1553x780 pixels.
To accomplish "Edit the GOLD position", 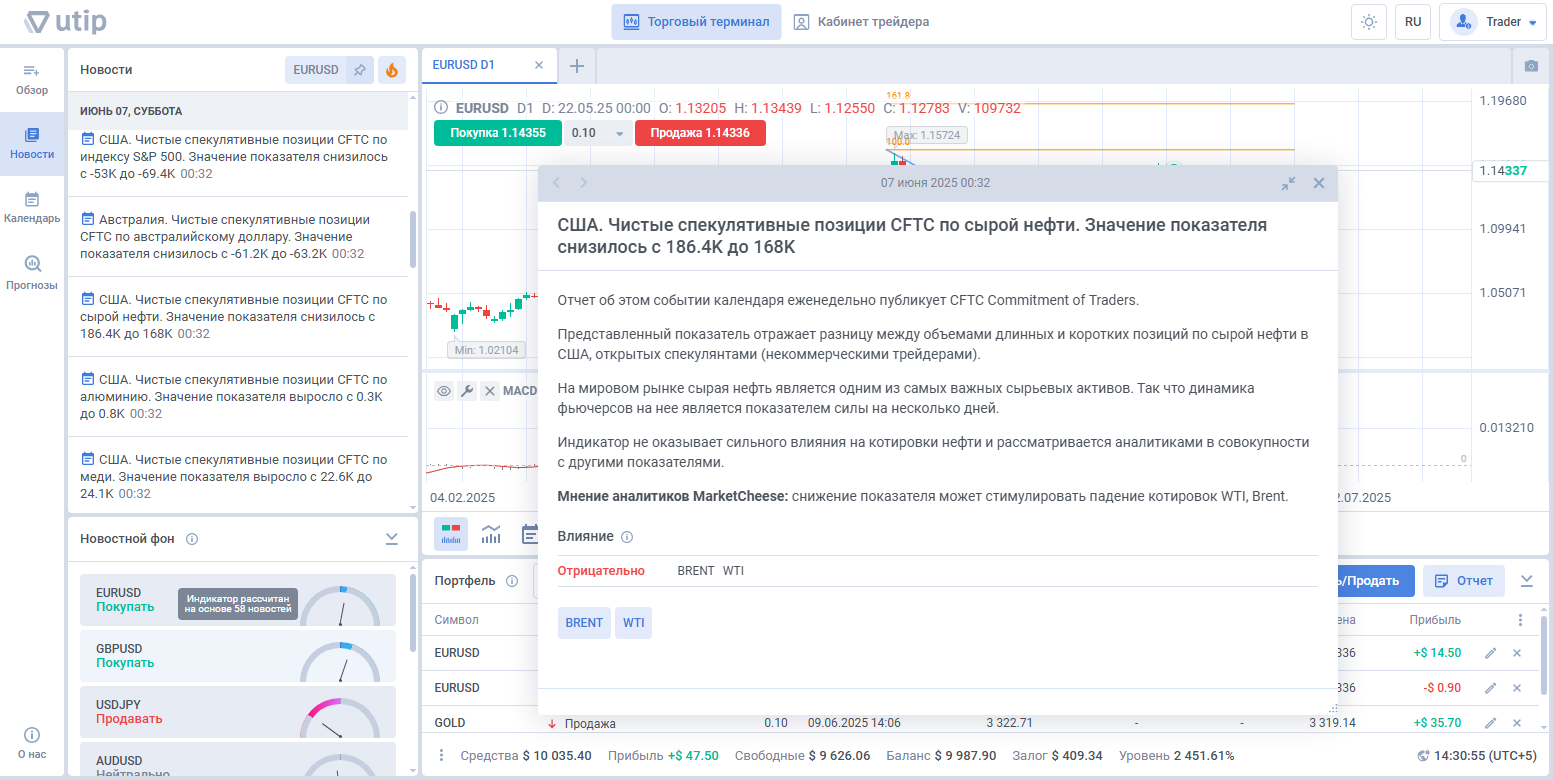I will point(1491,723).
